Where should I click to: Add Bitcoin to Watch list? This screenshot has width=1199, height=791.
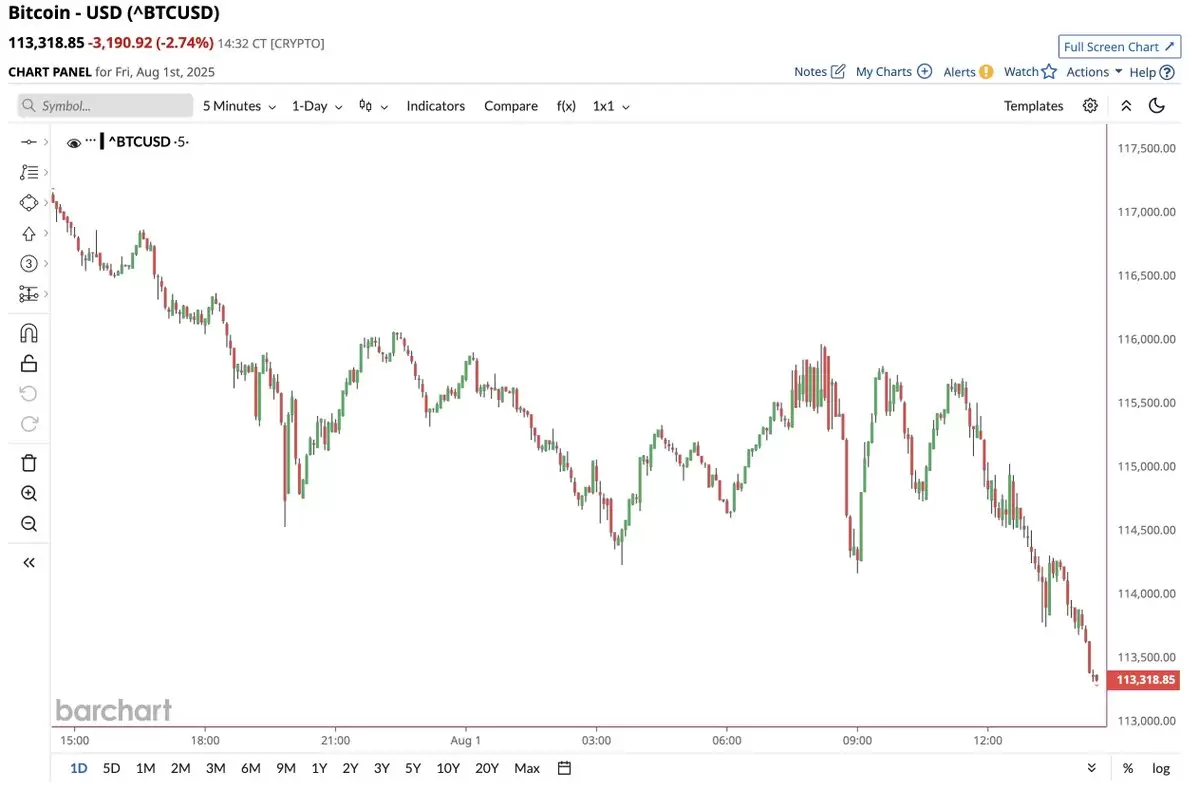click(x=1030, y=72)
